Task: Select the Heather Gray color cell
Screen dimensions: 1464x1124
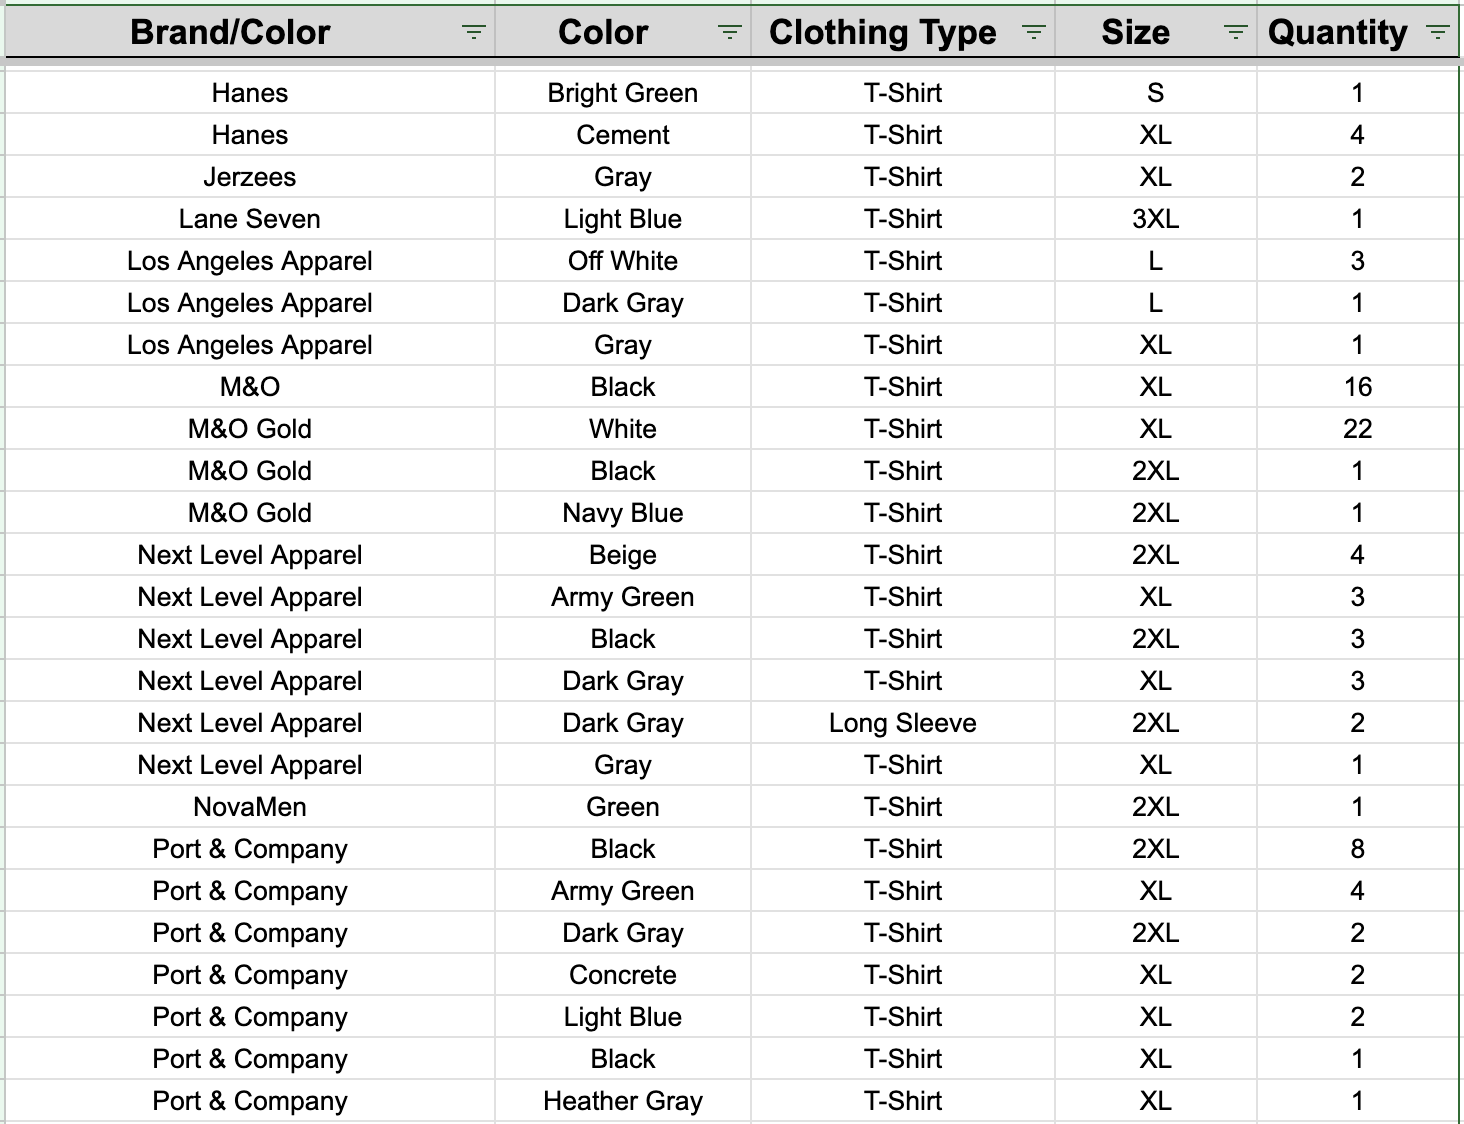Action: (x=623, y=1101)
